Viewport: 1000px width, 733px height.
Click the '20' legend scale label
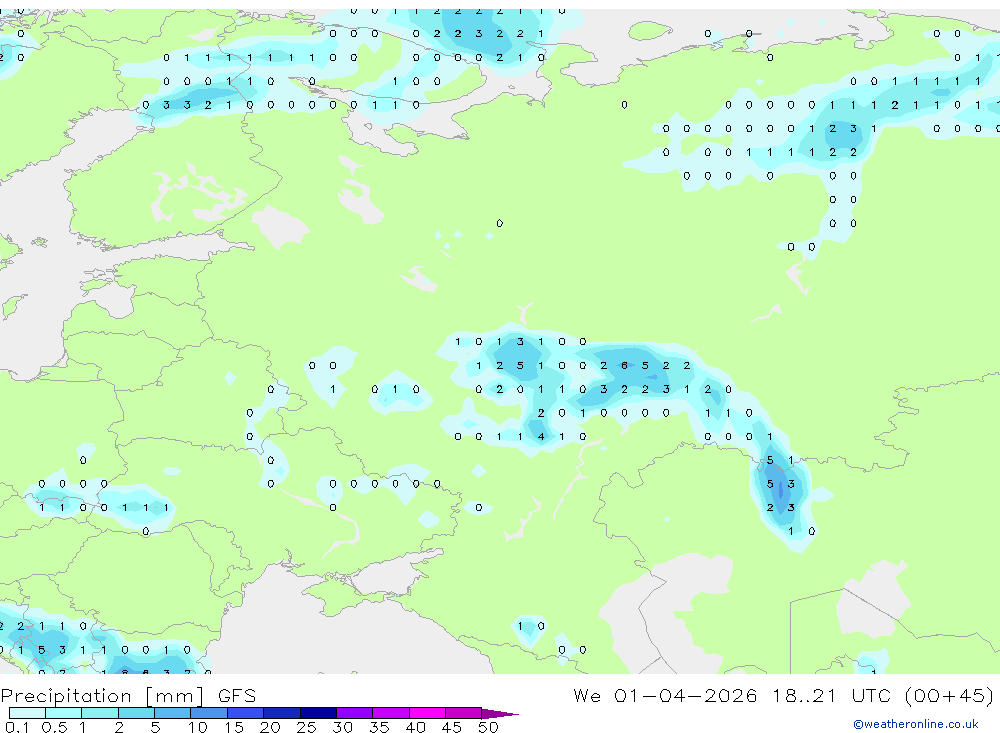tap(270, 727)
